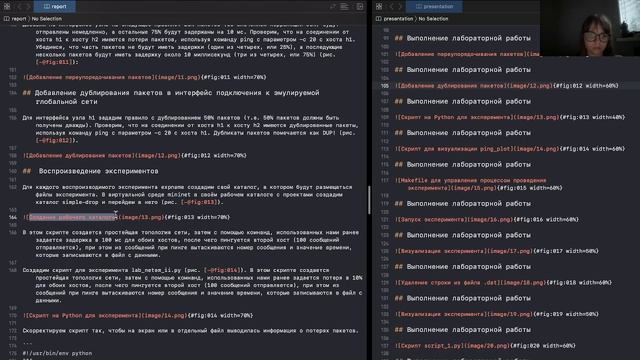The height and width of the screenshot is (360, 640).
Task: Click presentation line with image/17.png fig:017
Action: tap(496, 251)
